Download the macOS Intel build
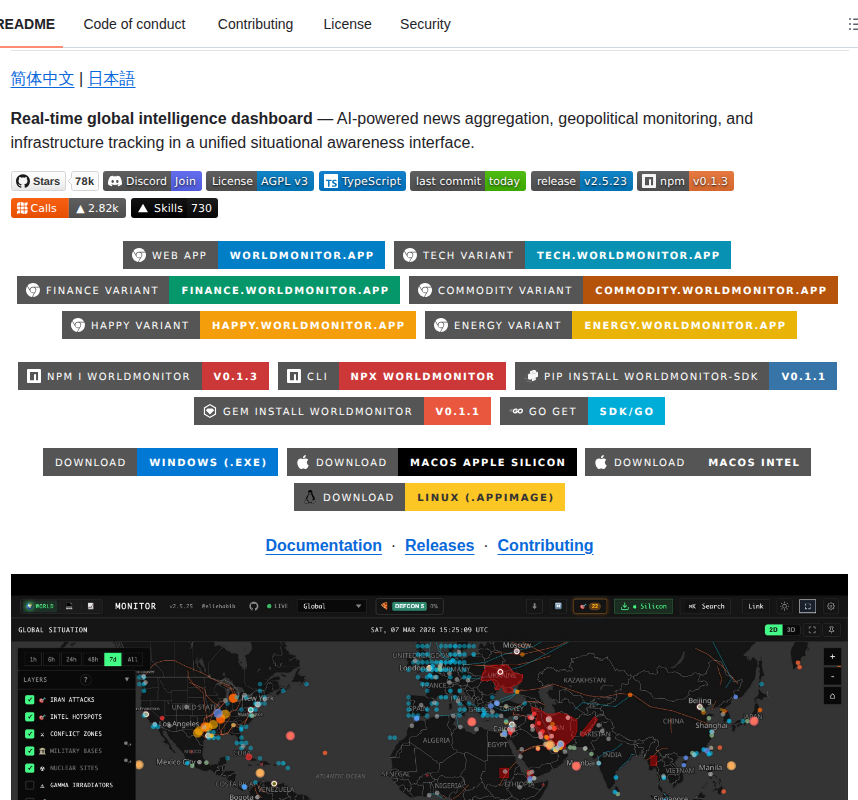Viewport: 858px width, 800px height. pos(698,462)
